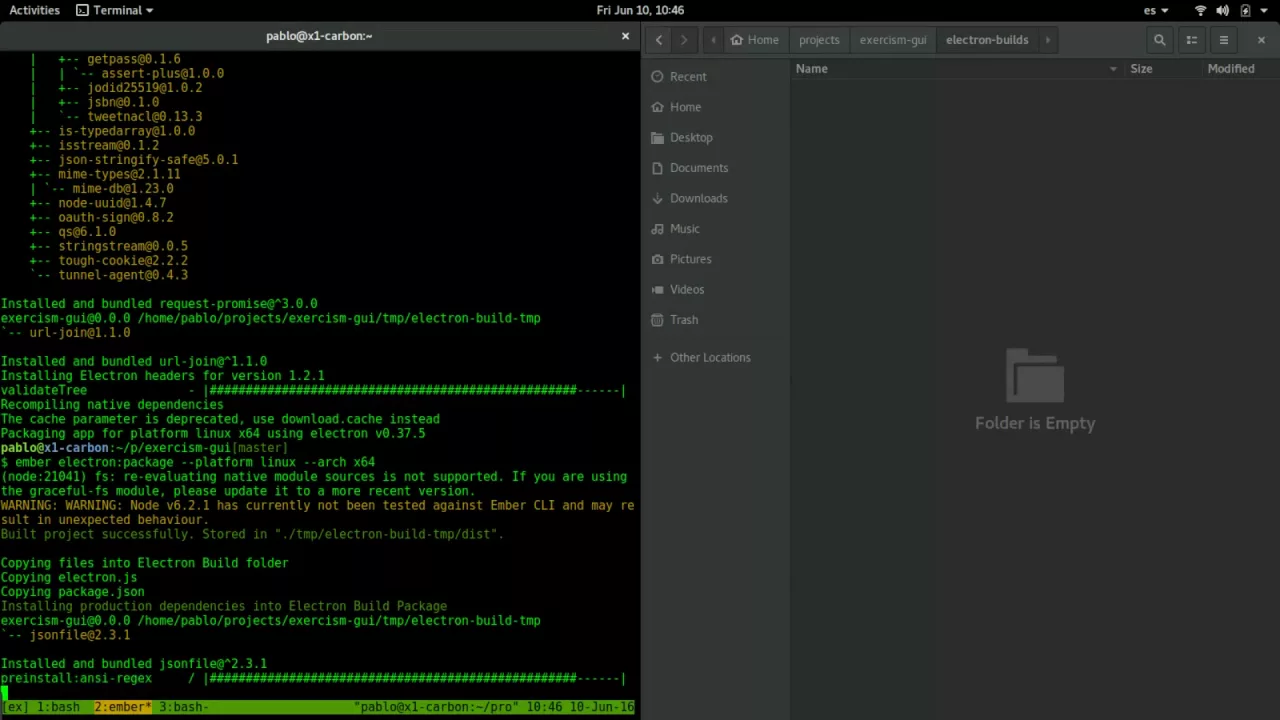
Task: Switch to tmux window 1:bash
Action: (x=58, y=707)
